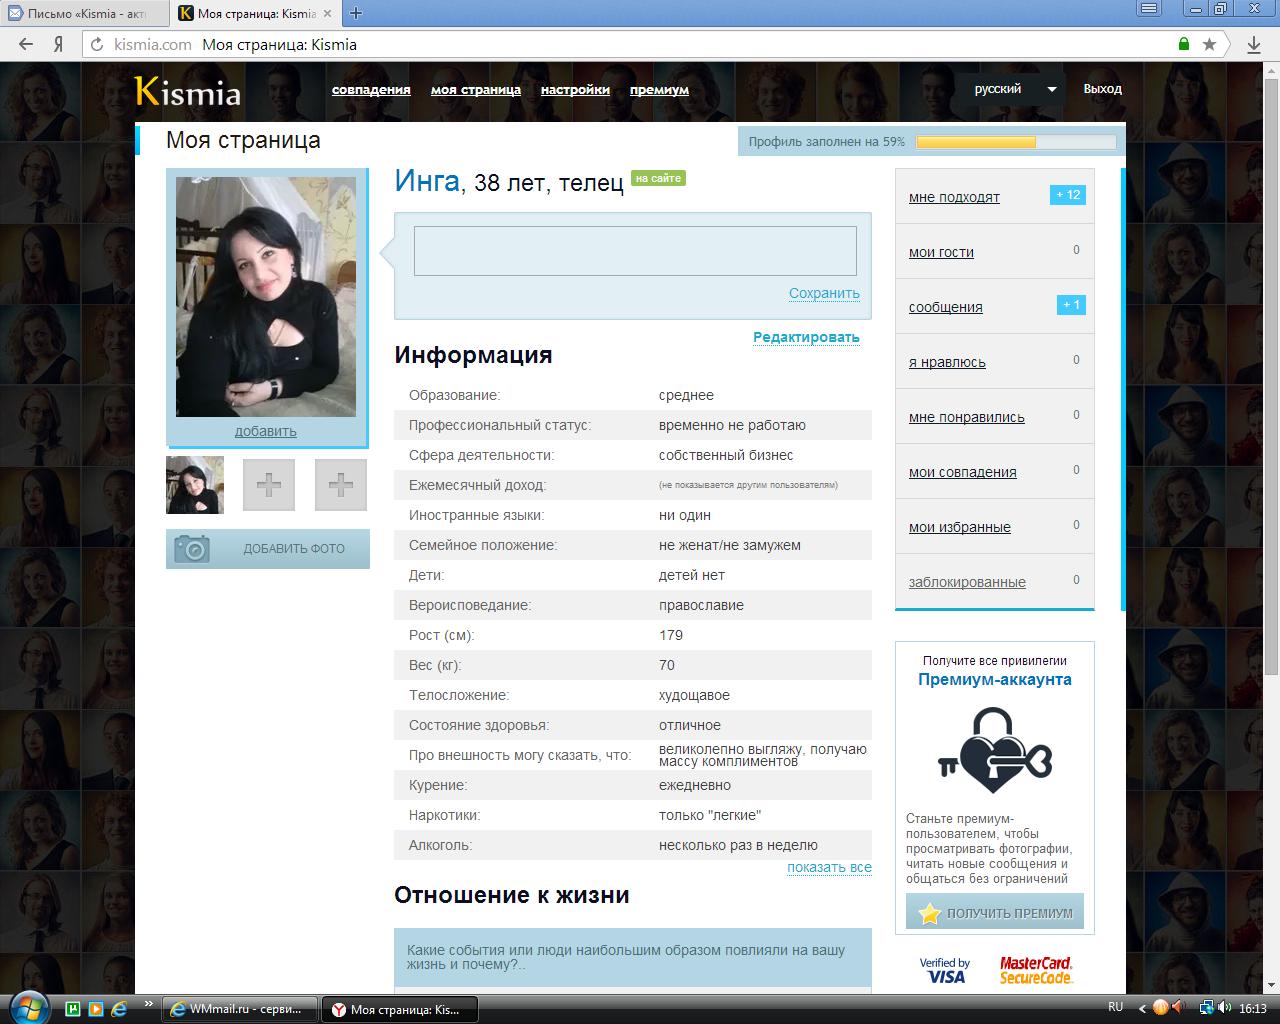Launch Internet Explorer from quick launch

tap(119, 1009)
